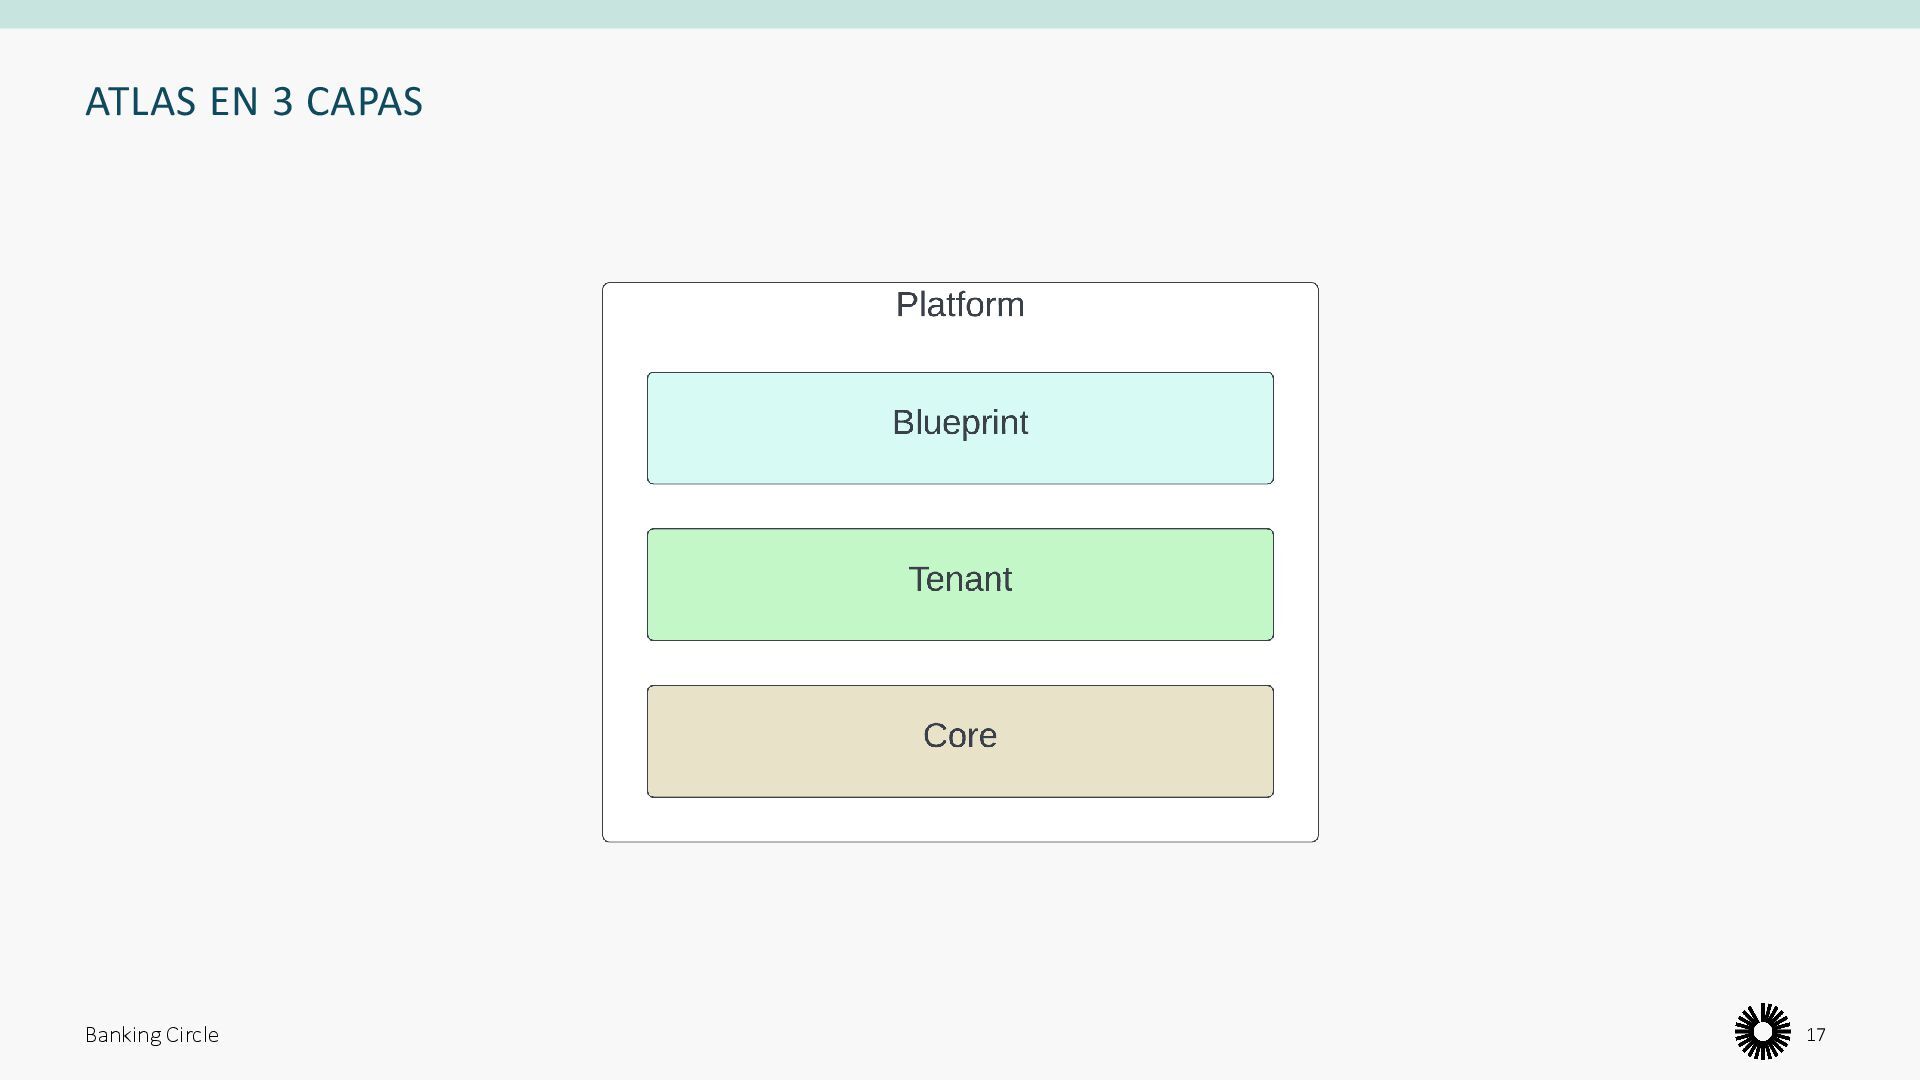Click the Banking Circle footer text
The width and height of the screenshot is (1920, 1080).
[x=151, y=1035]
